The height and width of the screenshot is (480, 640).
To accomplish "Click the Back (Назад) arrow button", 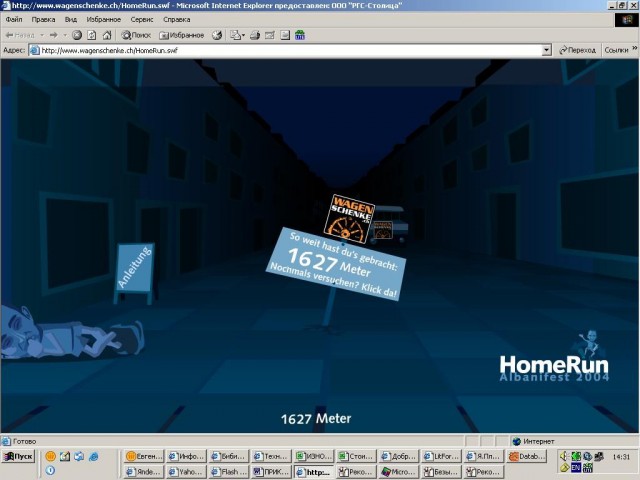I will click(20, 35).
